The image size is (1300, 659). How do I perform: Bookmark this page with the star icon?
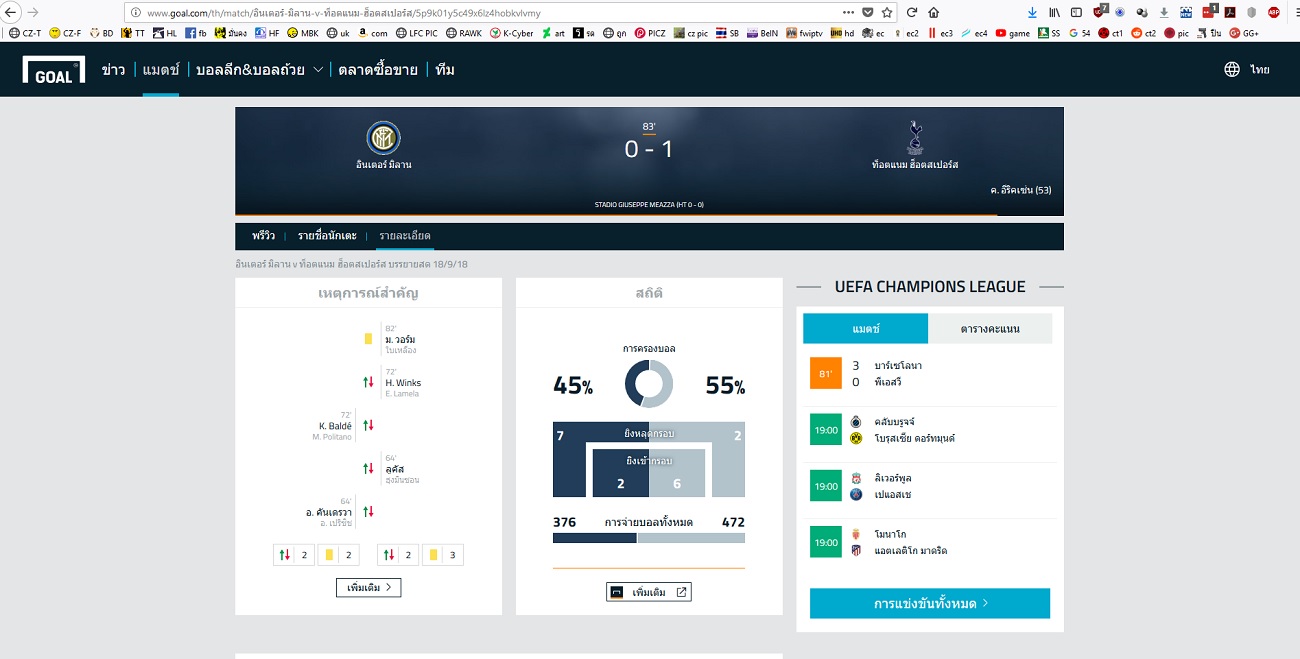886,12
